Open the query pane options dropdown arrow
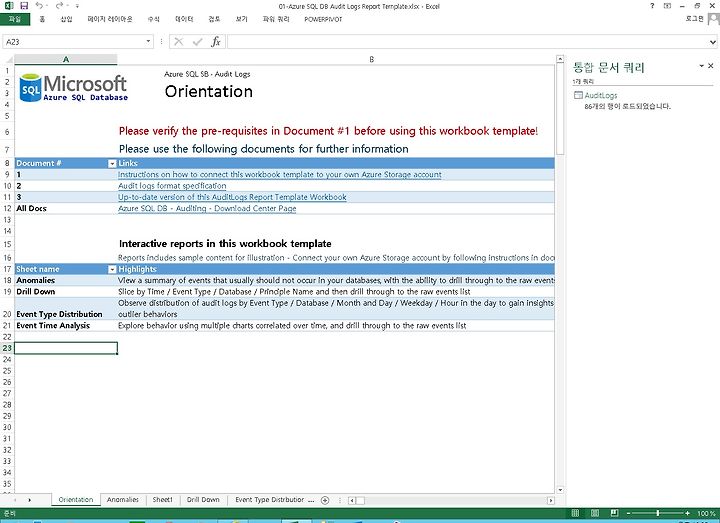 tap(701, 66)
